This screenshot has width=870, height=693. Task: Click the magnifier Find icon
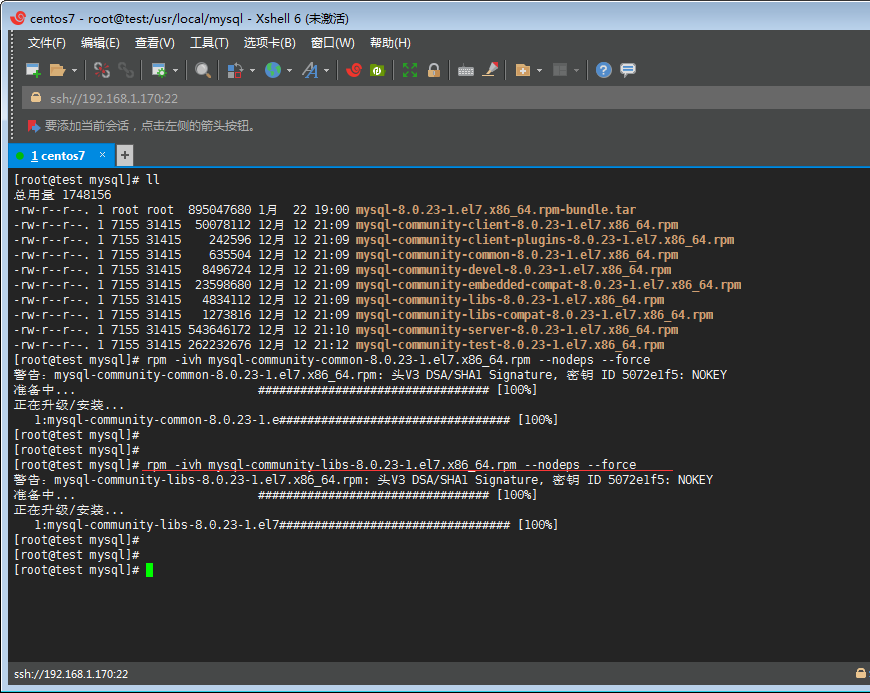pyautogui.click(x=203, y=70)
